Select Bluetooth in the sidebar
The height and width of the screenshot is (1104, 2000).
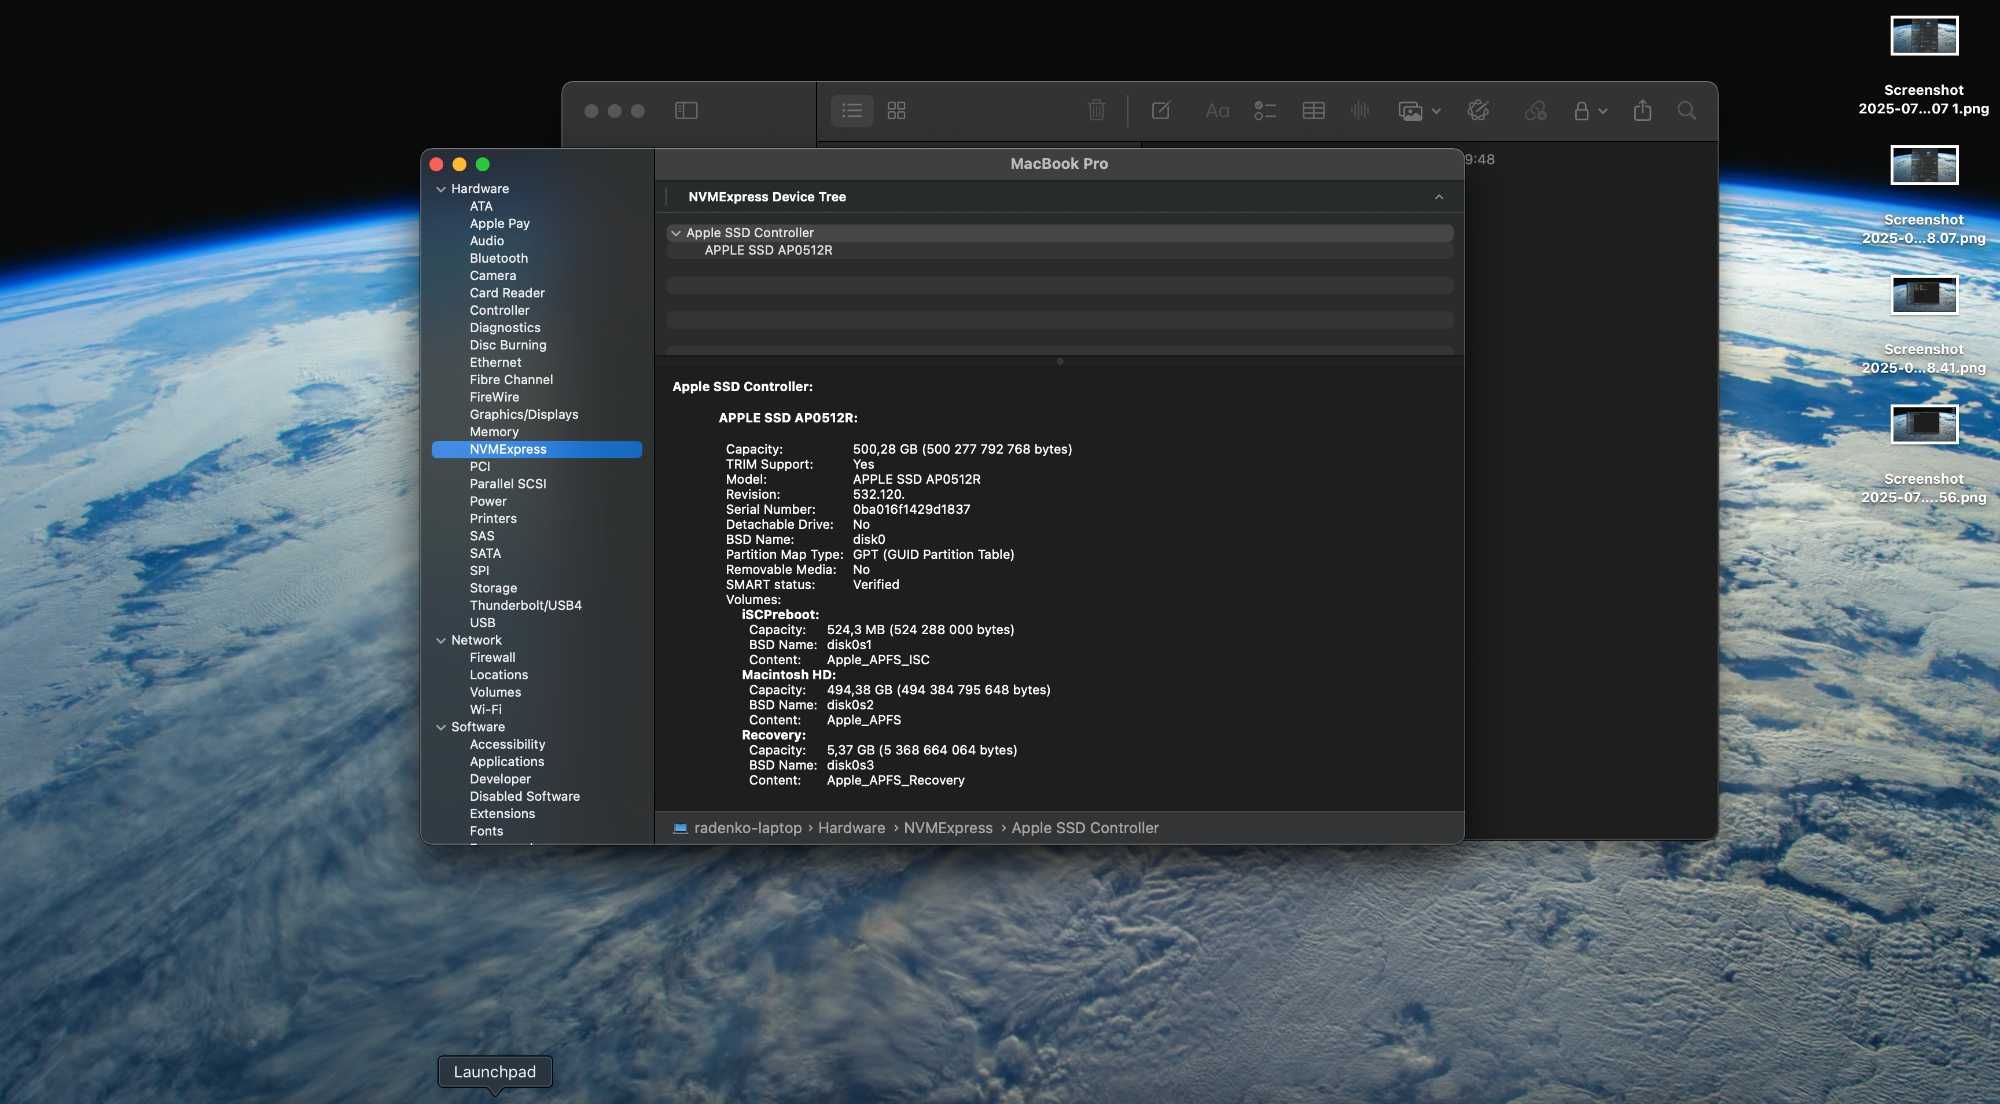pyautogui.click(x=499, y=259)
